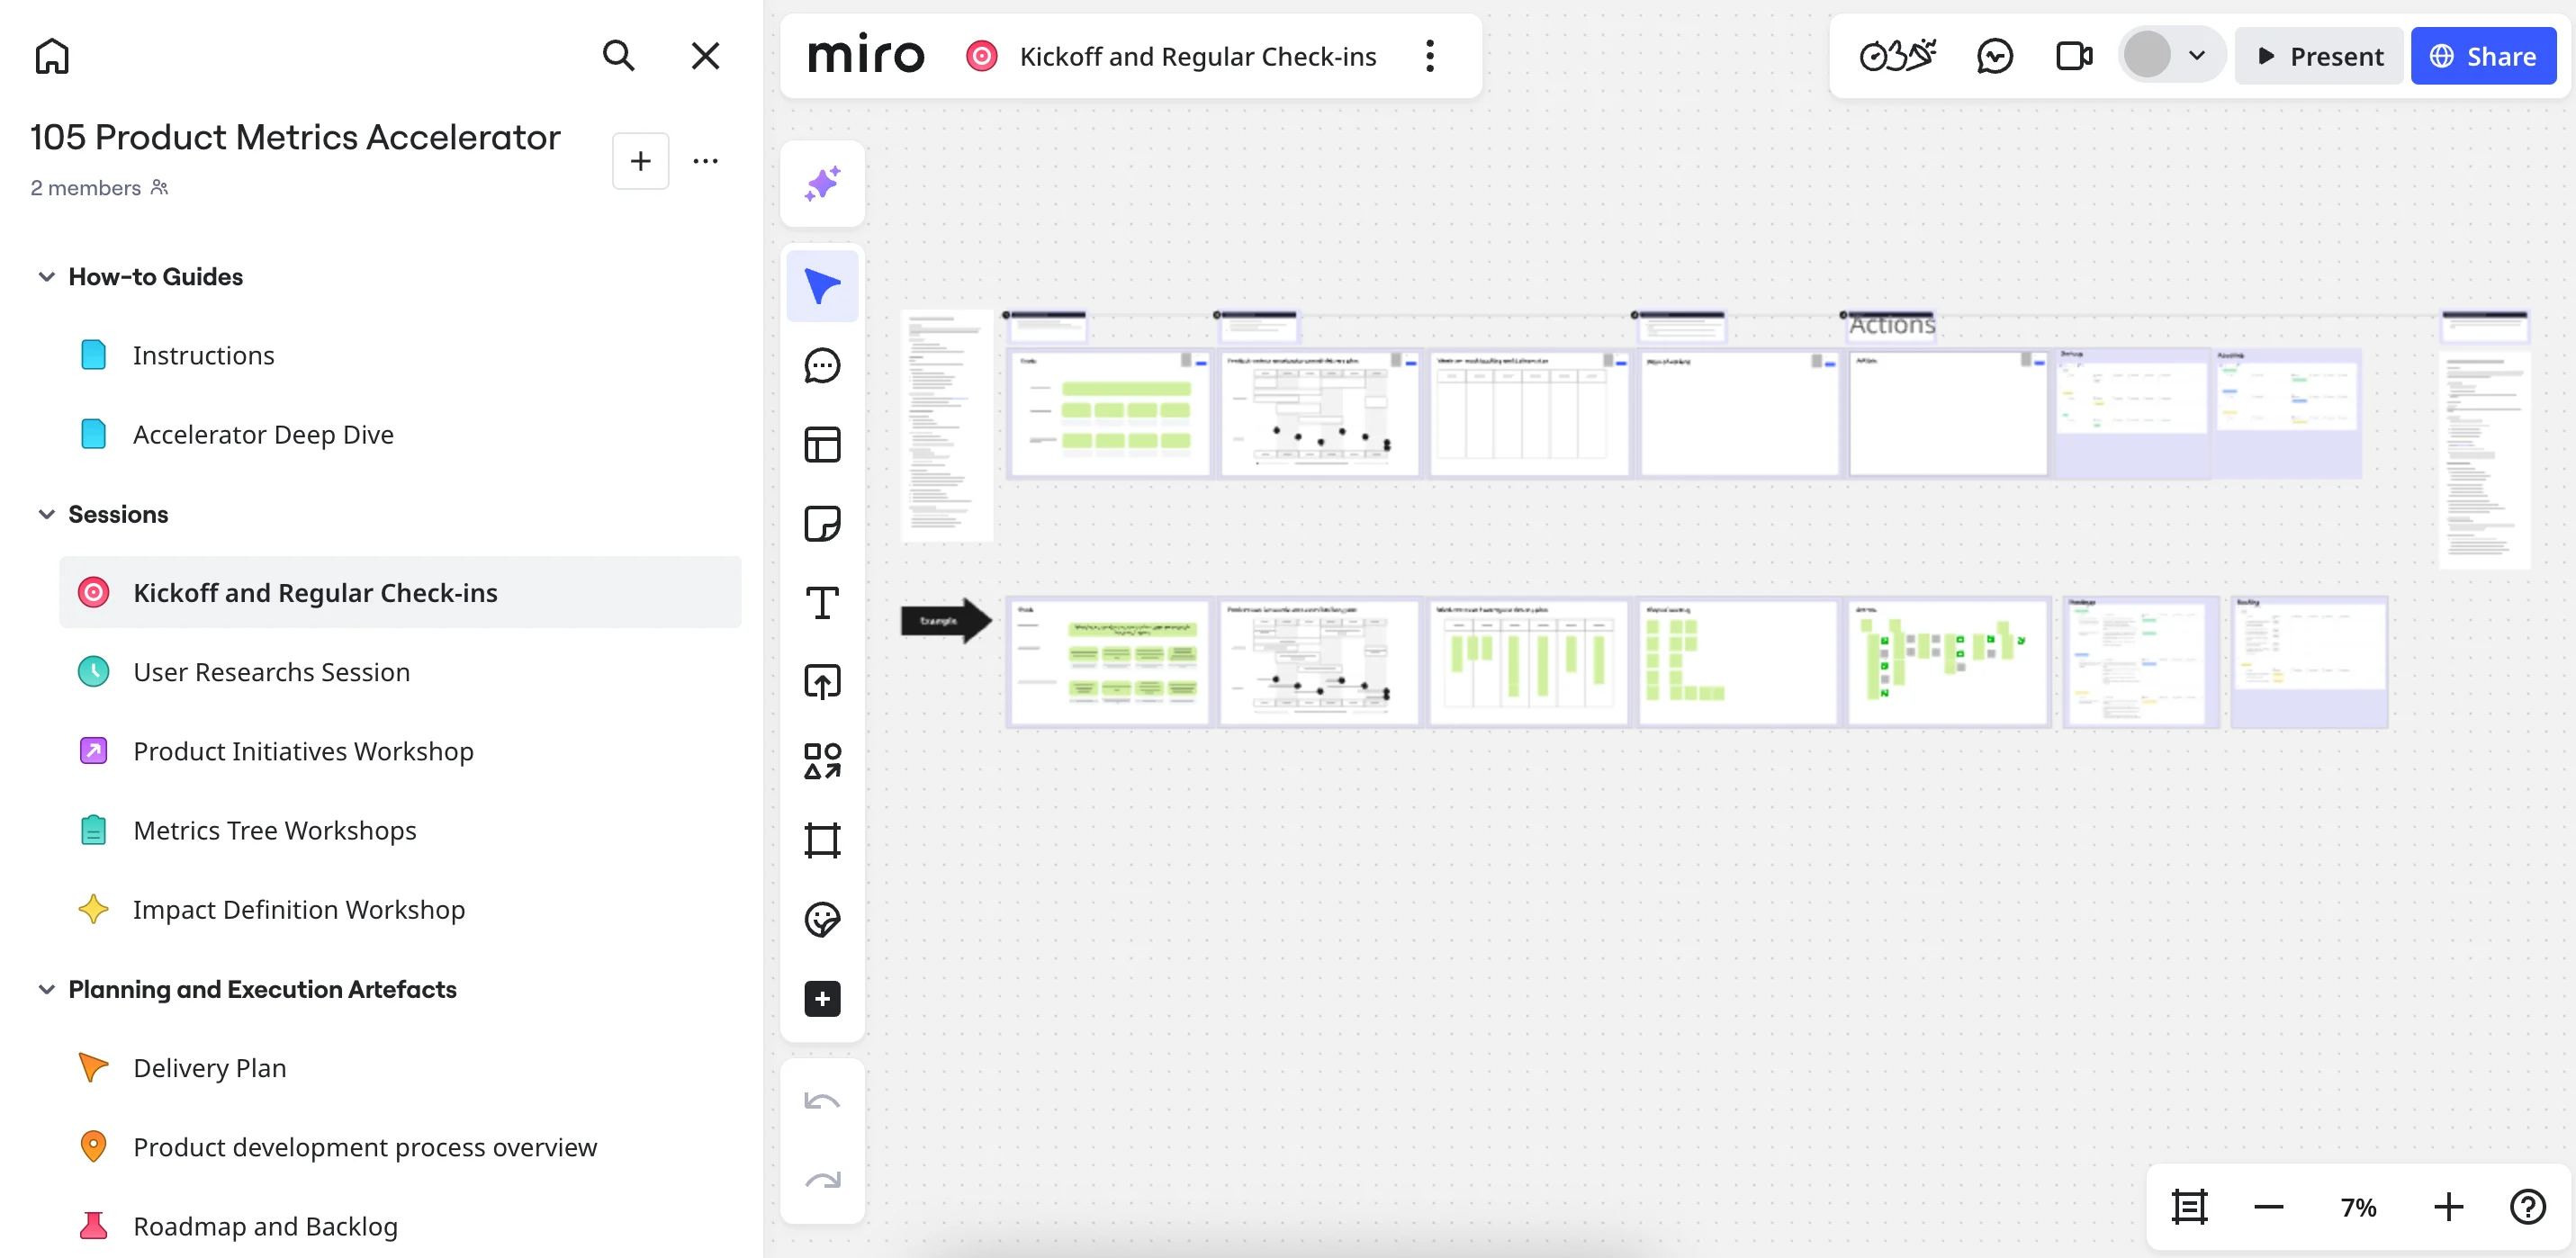Zoom in with the plus control

(2448, 1207)
